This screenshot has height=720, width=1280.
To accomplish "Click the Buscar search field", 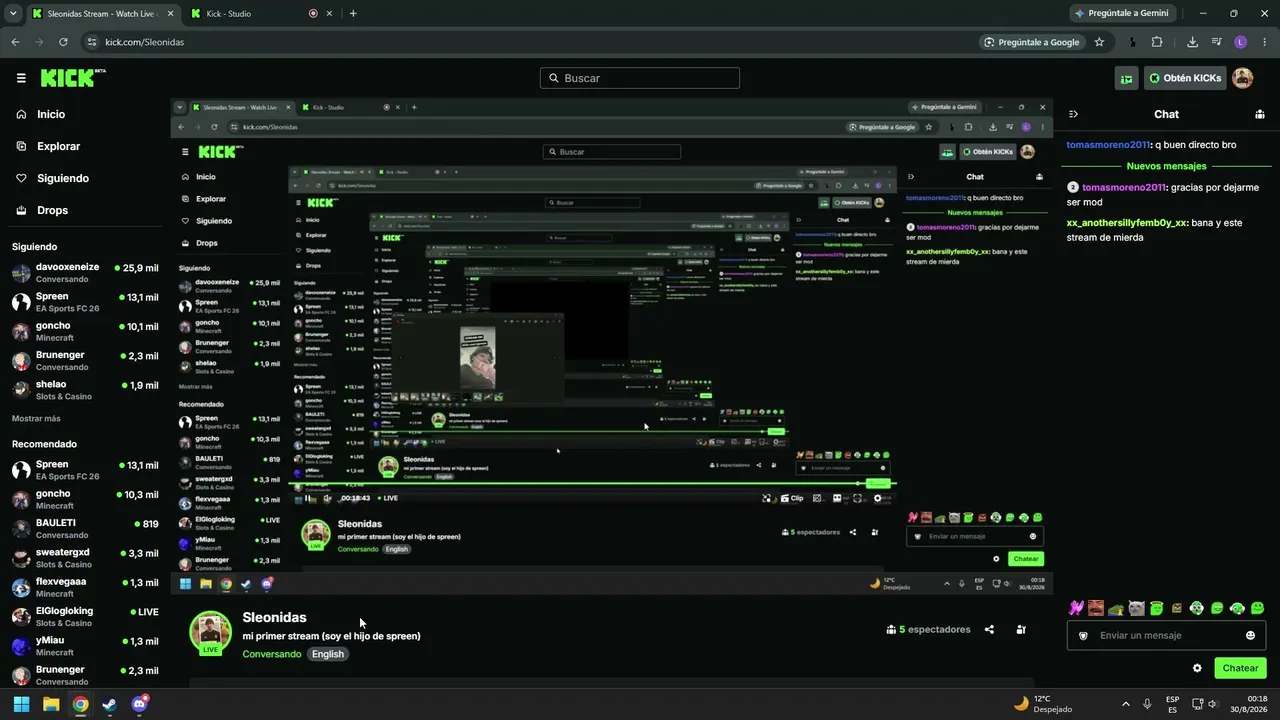I will point(640,78).
